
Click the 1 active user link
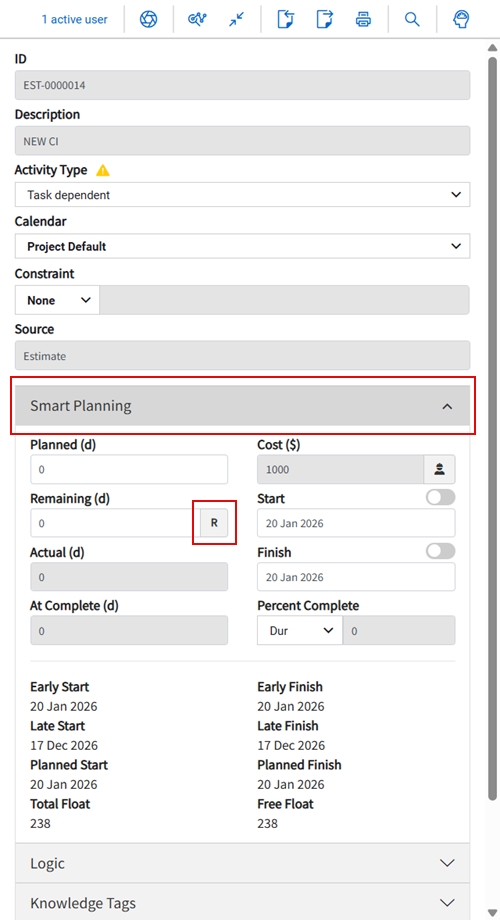click(x=75, y=19)
